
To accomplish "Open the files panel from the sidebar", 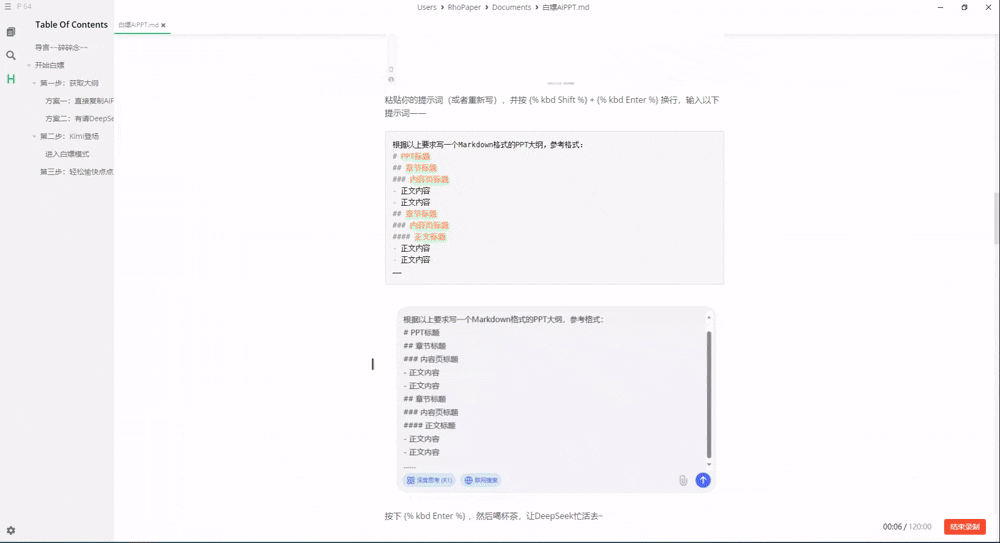I will pyautogui.click(x=11, y=32).
